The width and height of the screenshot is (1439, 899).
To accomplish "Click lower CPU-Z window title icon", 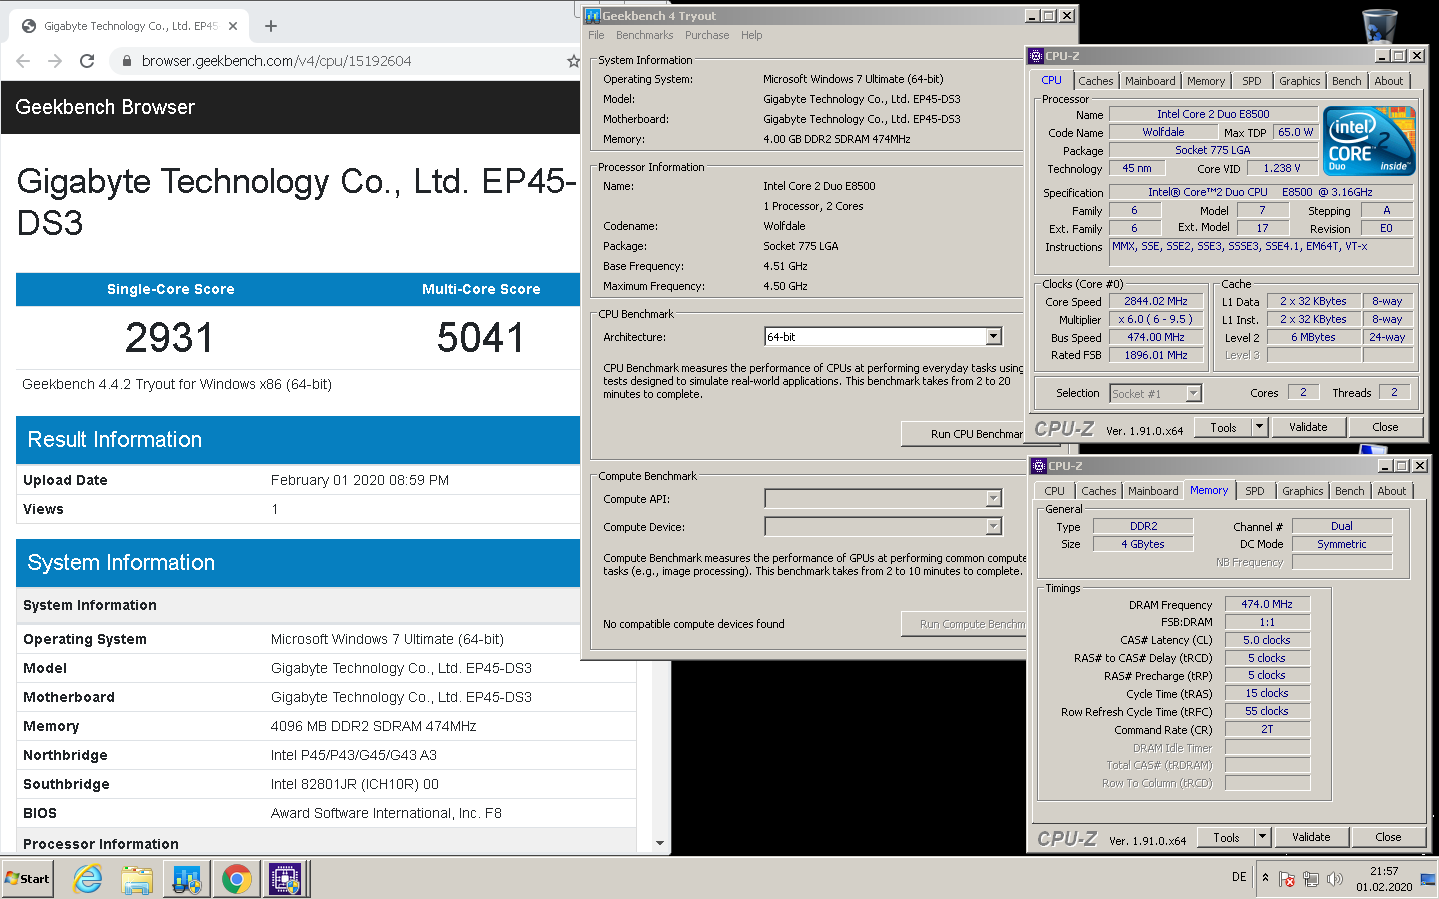I will pos(1040,466).
